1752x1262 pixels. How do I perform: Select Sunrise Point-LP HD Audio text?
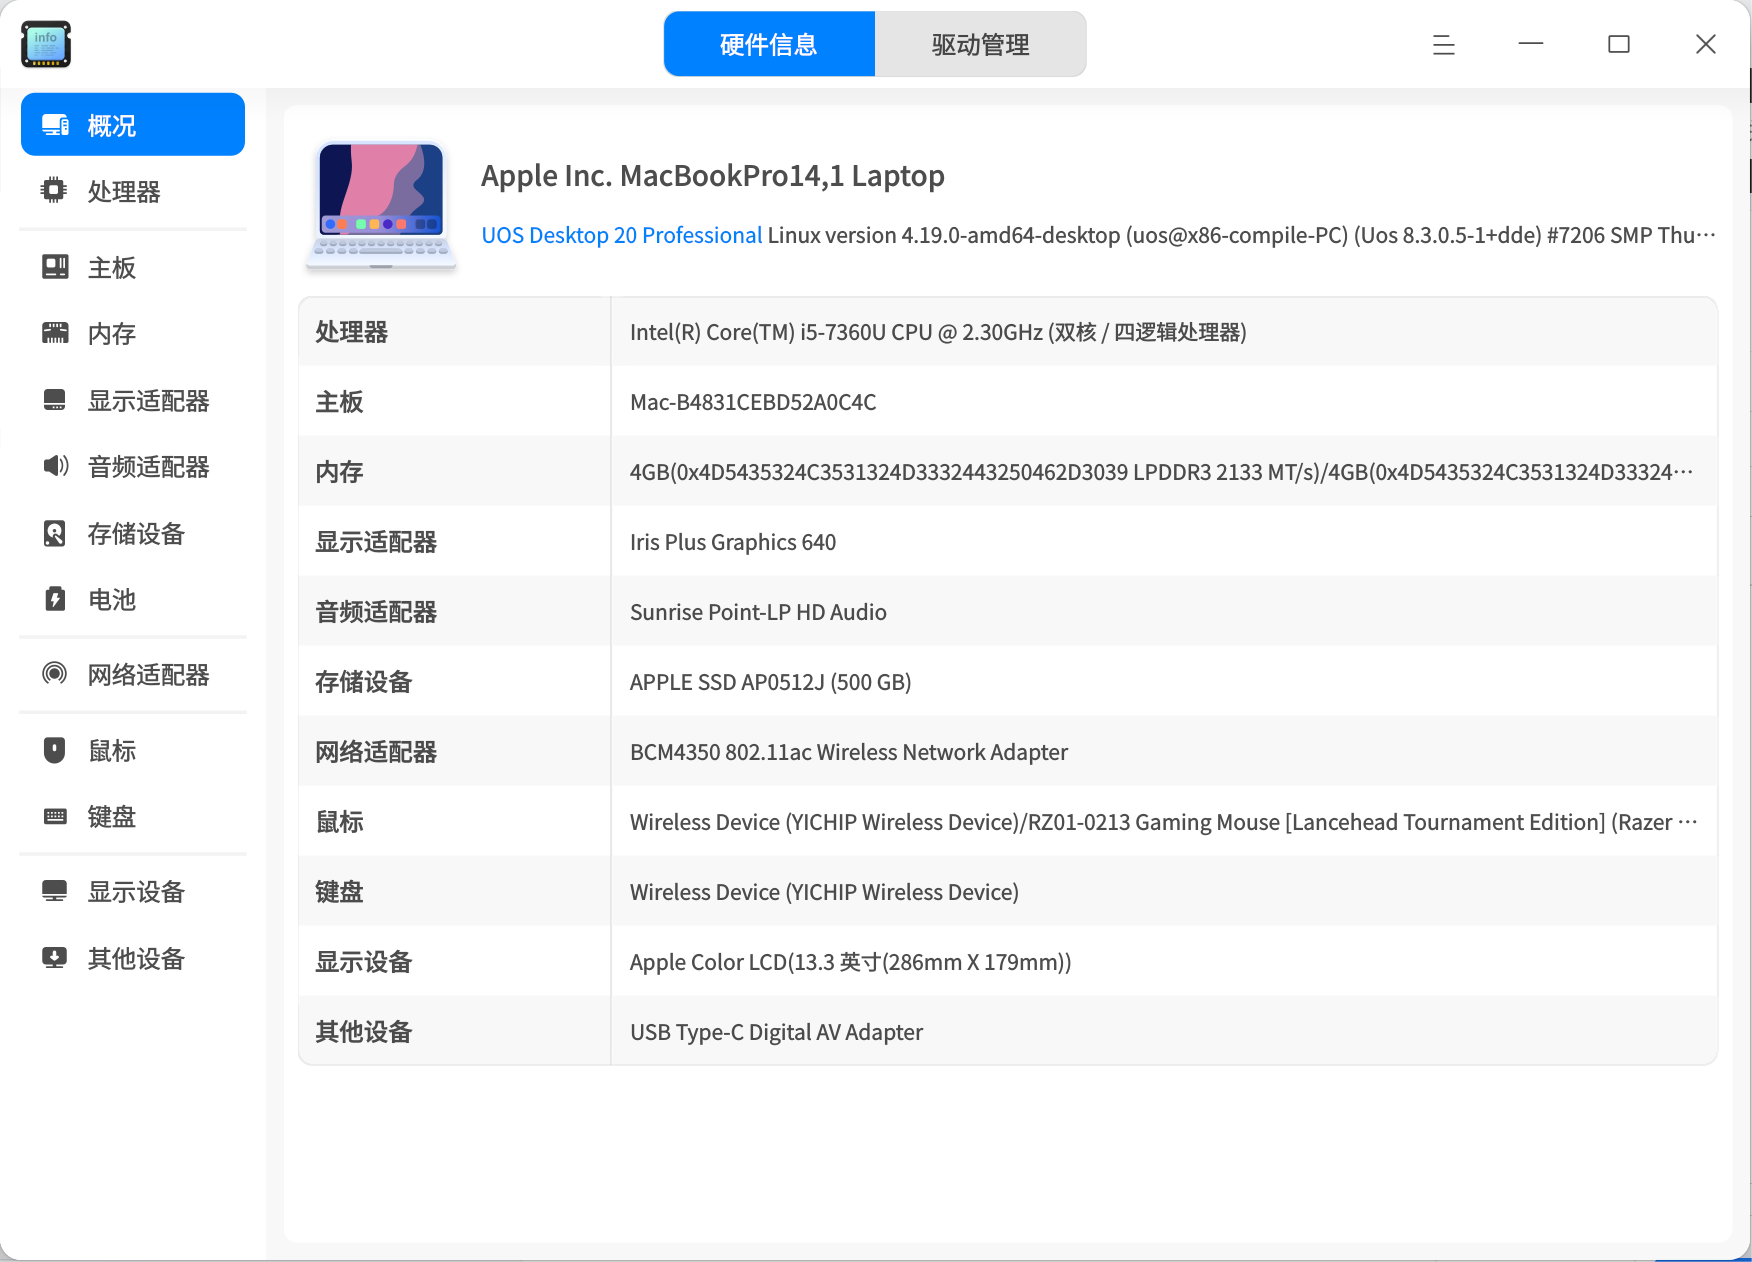pos(758,612)
